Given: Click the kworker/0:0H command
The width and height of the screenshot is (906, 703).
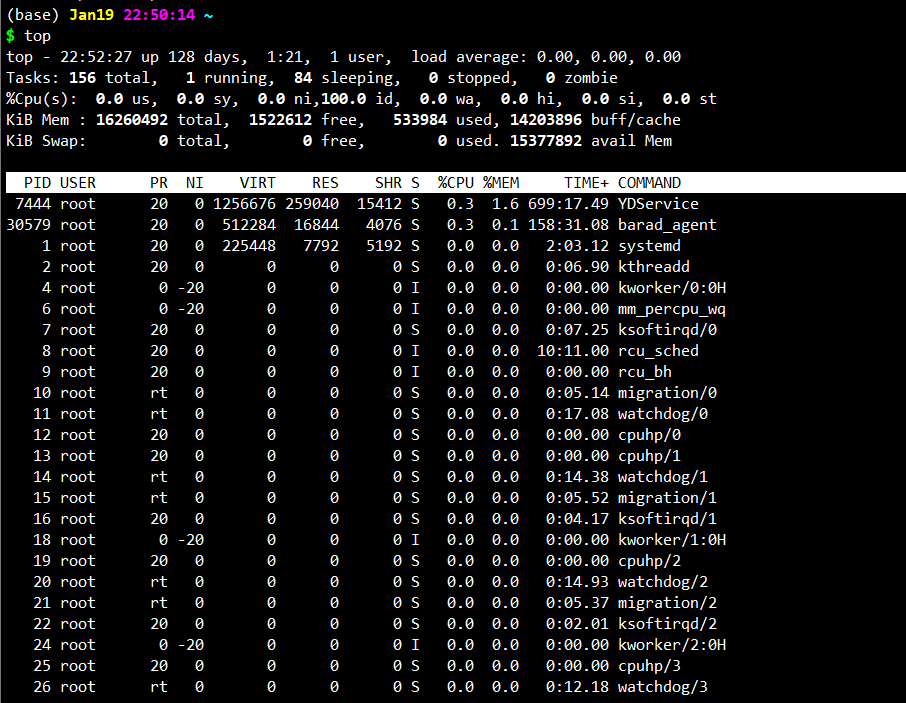Looking at the screenshot, I should pyautogui.click(x=671, y=288).
